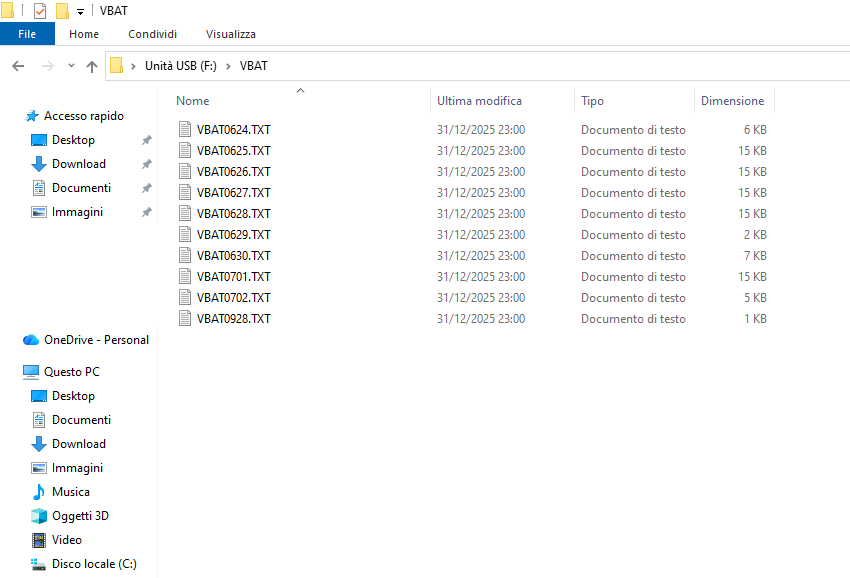The image size is (850, 578).
Task: Open Musica under Questo PC
Action: click(70, 492)
